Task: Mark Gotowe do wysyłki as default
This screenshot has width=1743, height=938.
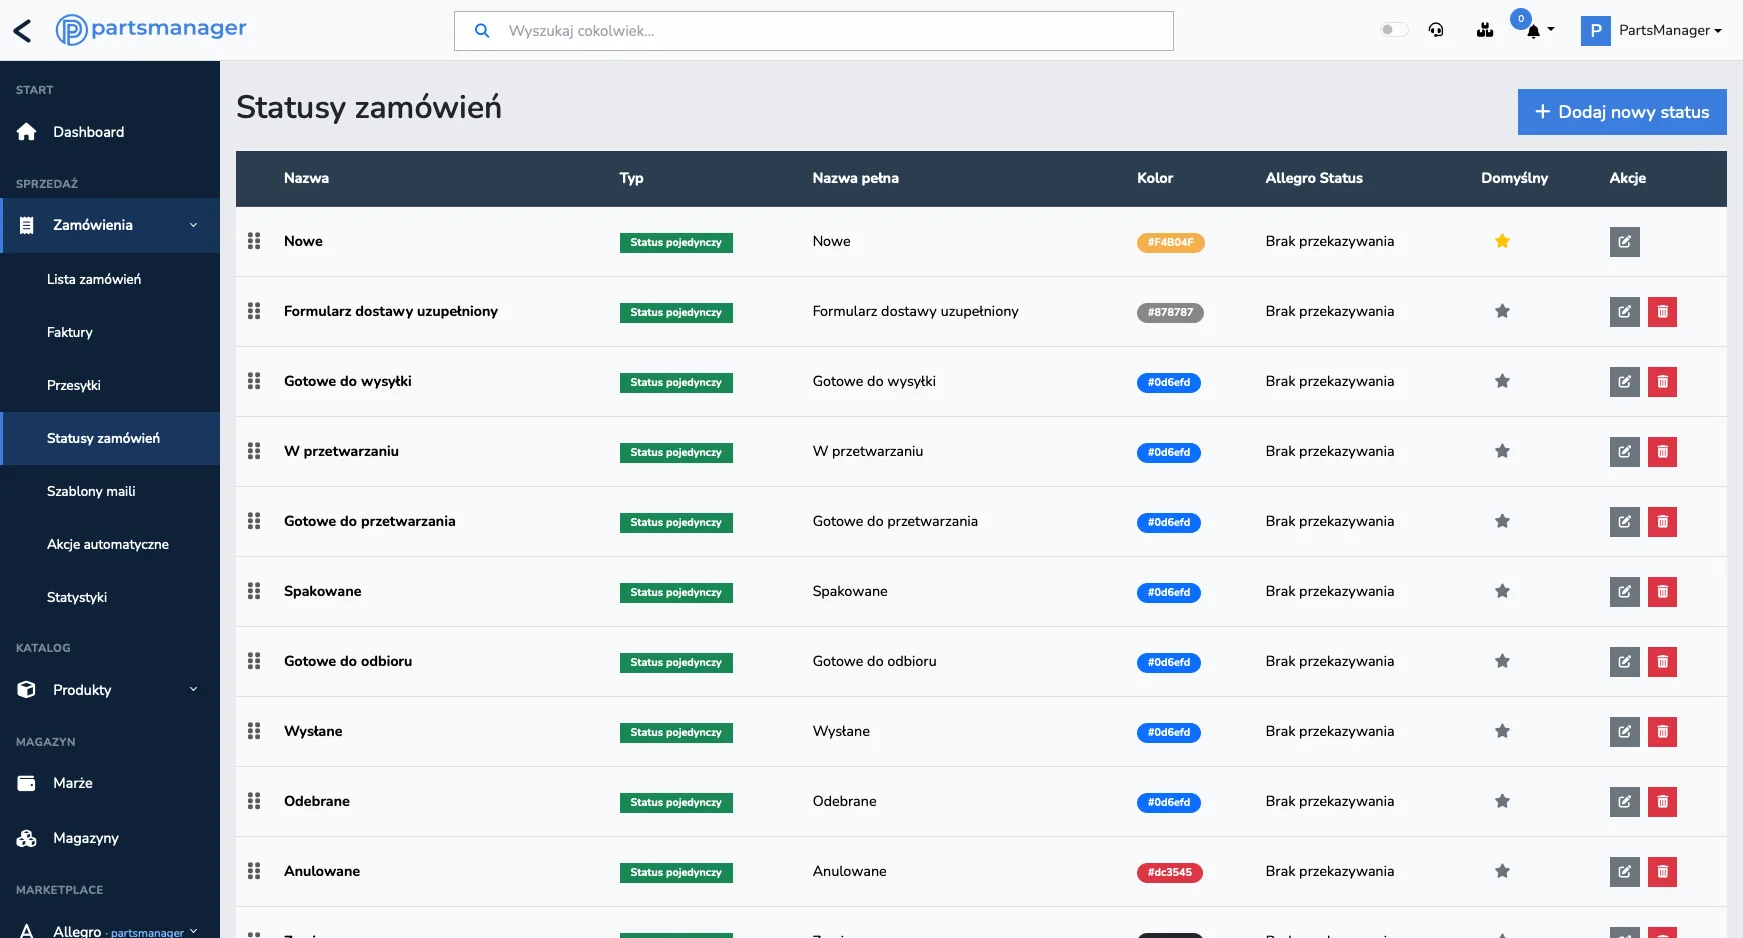Action: click(x=1502, y=381)
